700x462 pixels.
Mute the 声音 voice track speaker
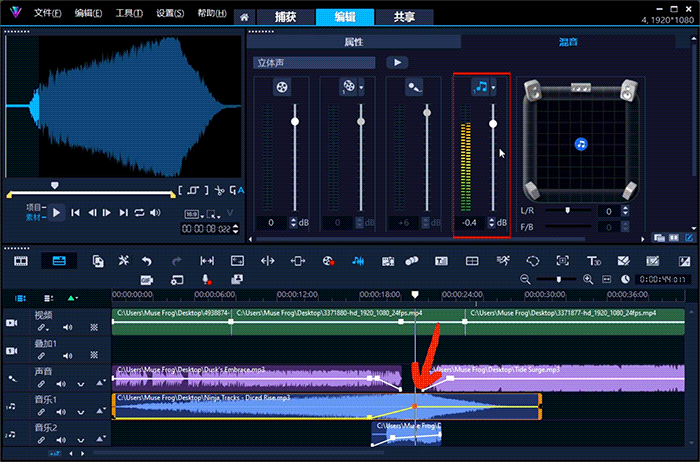click(x=63, y=384)
